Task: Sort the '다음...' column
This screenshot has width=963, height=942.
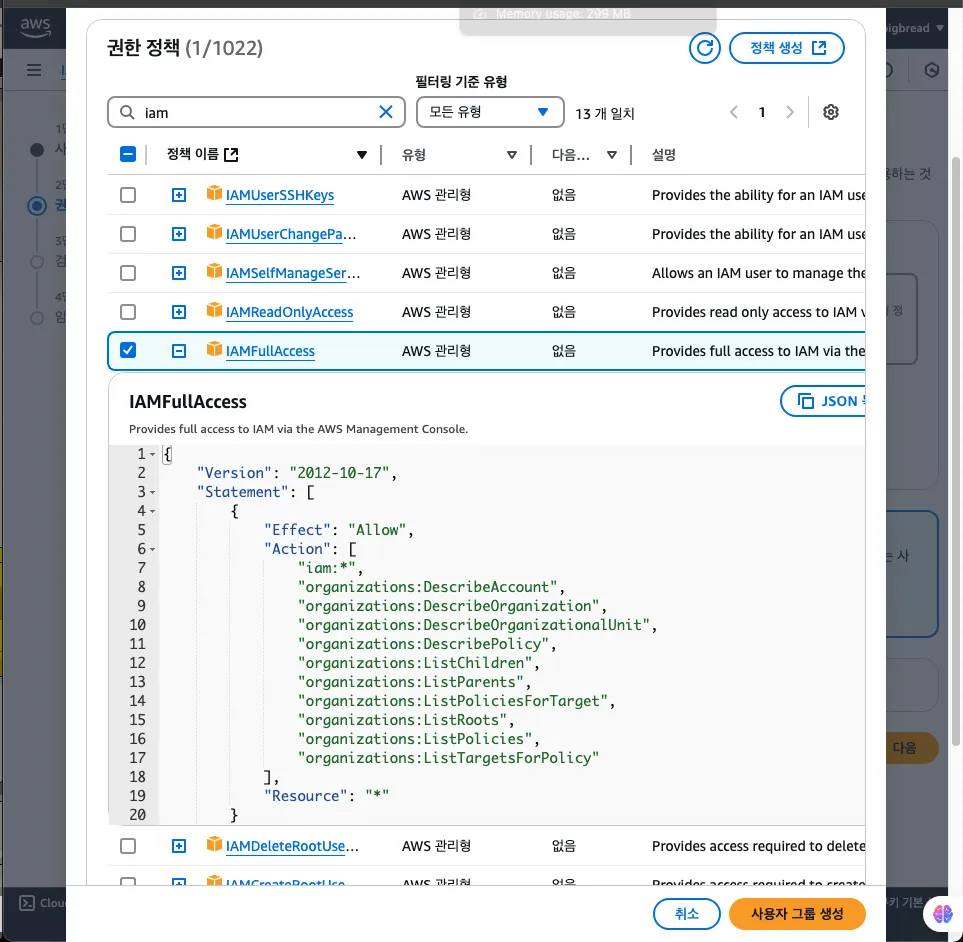Action: 612,155
